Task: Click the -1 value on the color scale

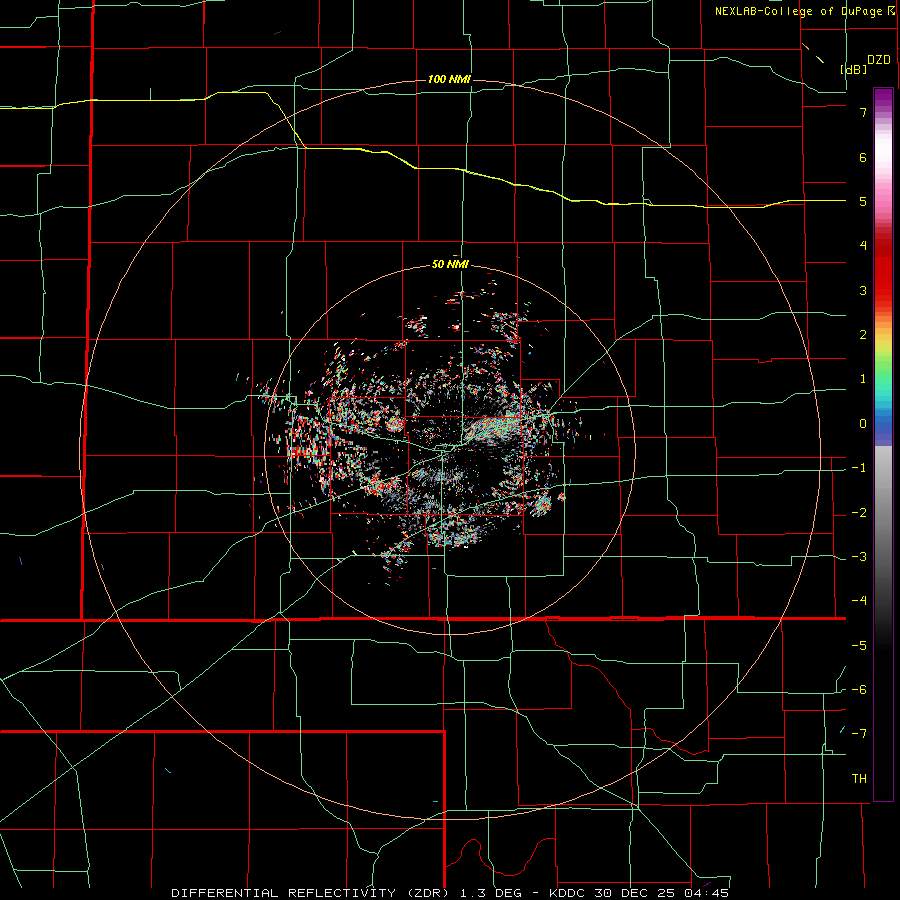Action: coord(859,468)
